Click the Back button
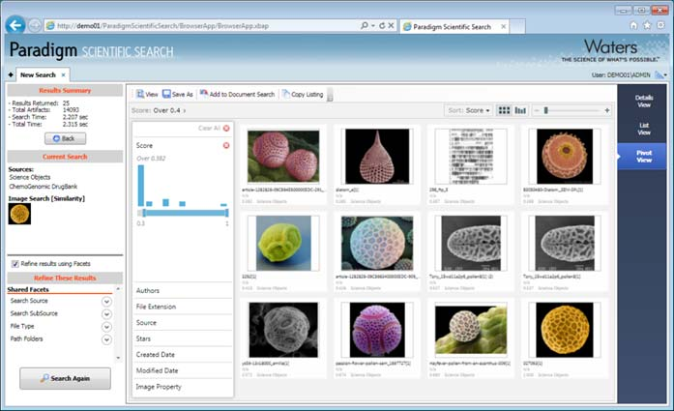This screenshot has height=411, width=674. click(65, 138)
